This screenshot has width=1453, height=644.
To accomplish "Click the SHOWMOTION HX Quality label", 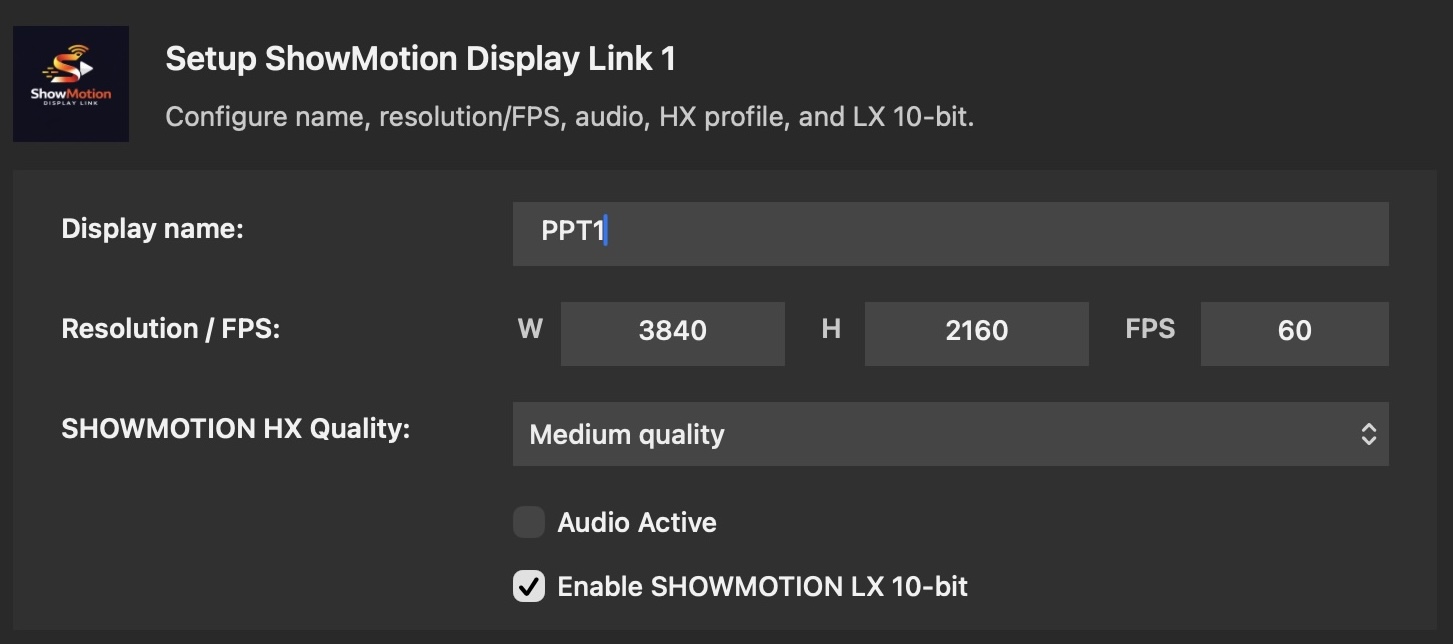I will coord(234,428).
